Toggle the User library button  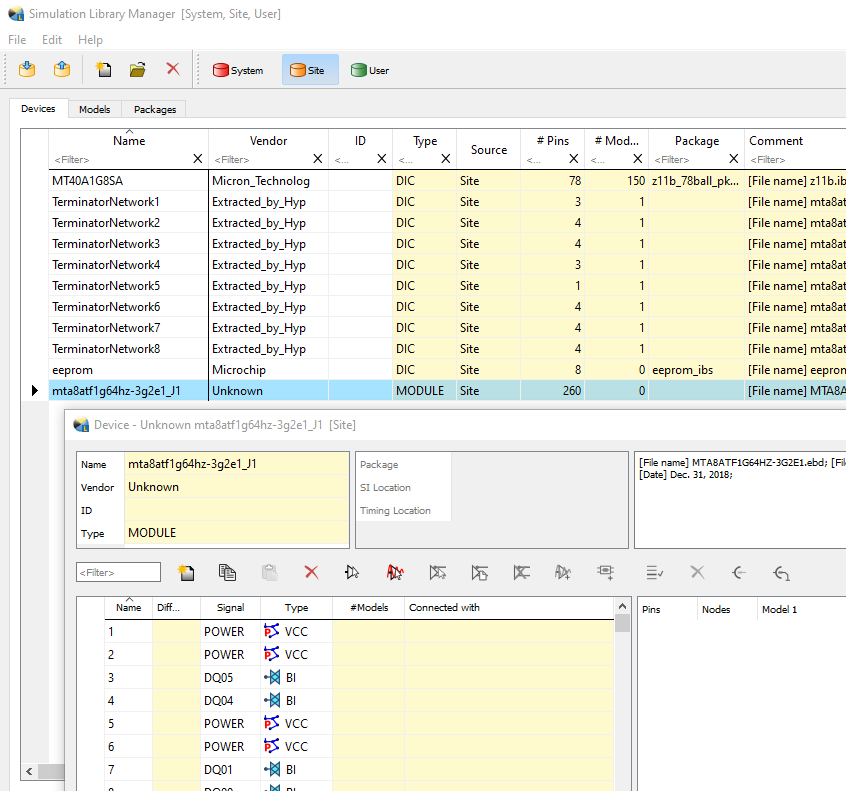370,70
